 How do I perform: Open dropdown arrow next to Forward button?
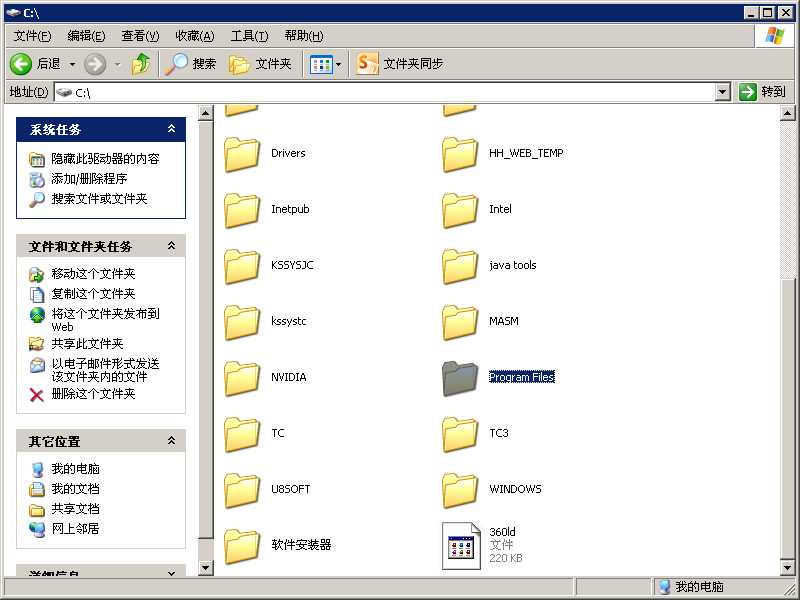pyautogui.click(x=117, y=64)
